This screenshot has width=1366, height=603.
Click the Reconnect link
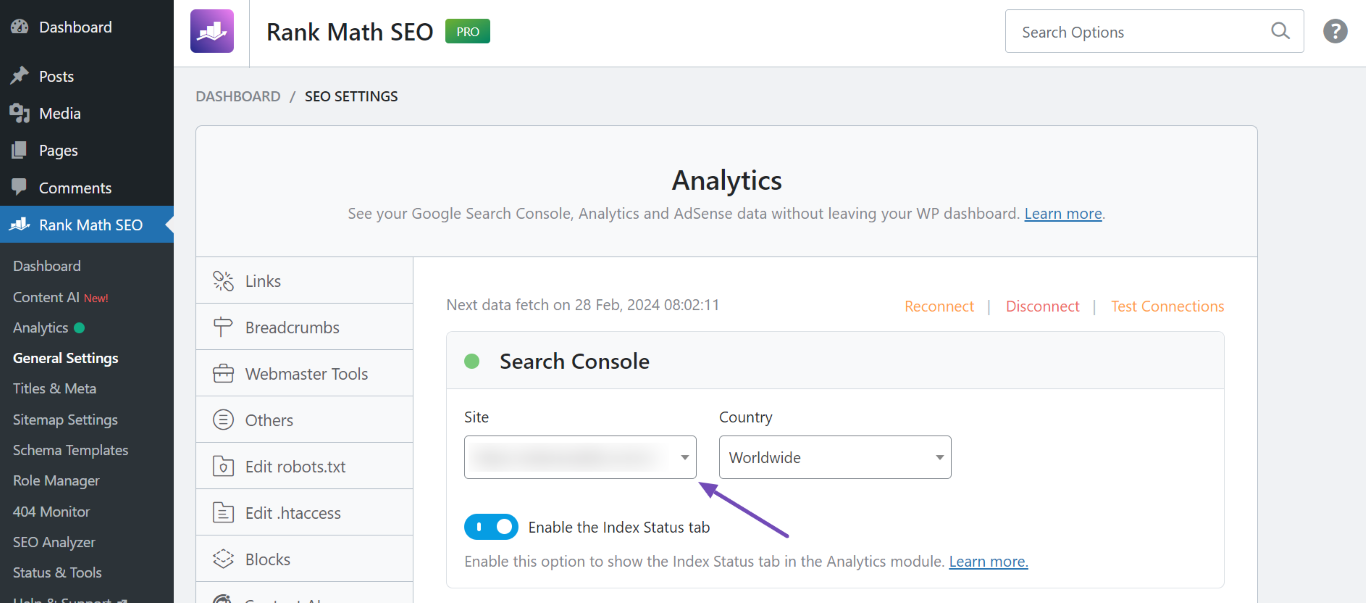point(939,306)
